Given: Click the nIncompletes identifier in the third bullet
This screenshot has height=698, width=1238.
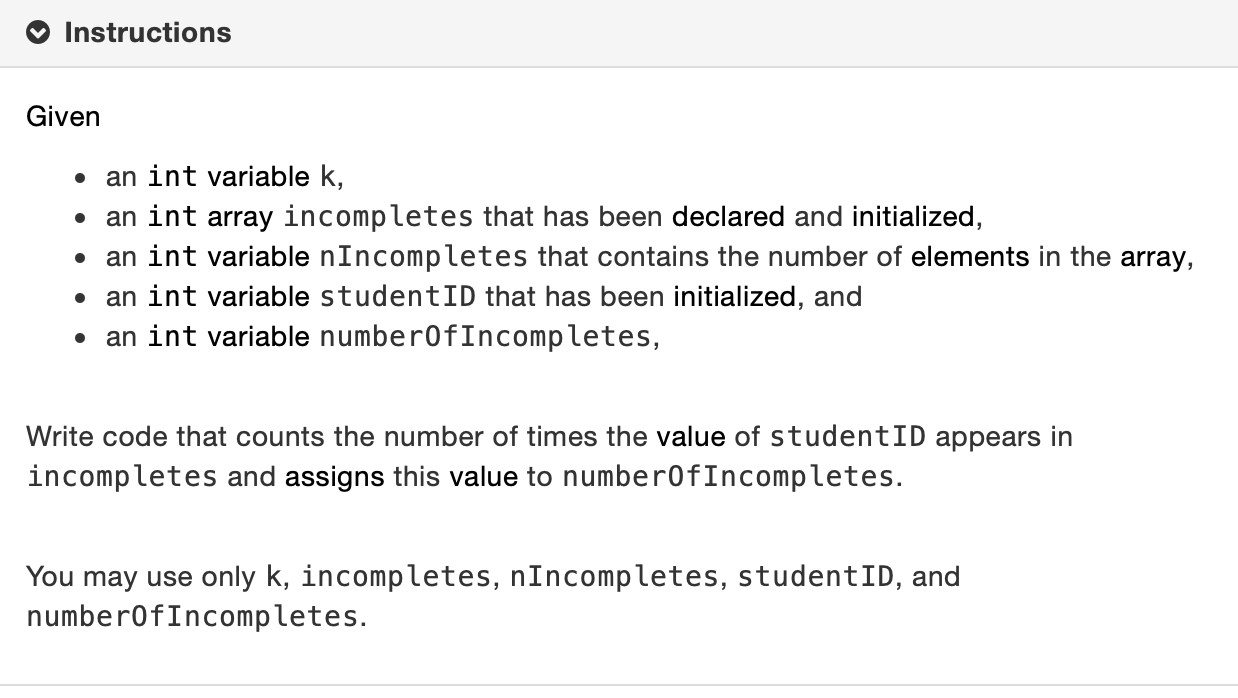Looking at the screenshot, I should (x=424, y=257).
